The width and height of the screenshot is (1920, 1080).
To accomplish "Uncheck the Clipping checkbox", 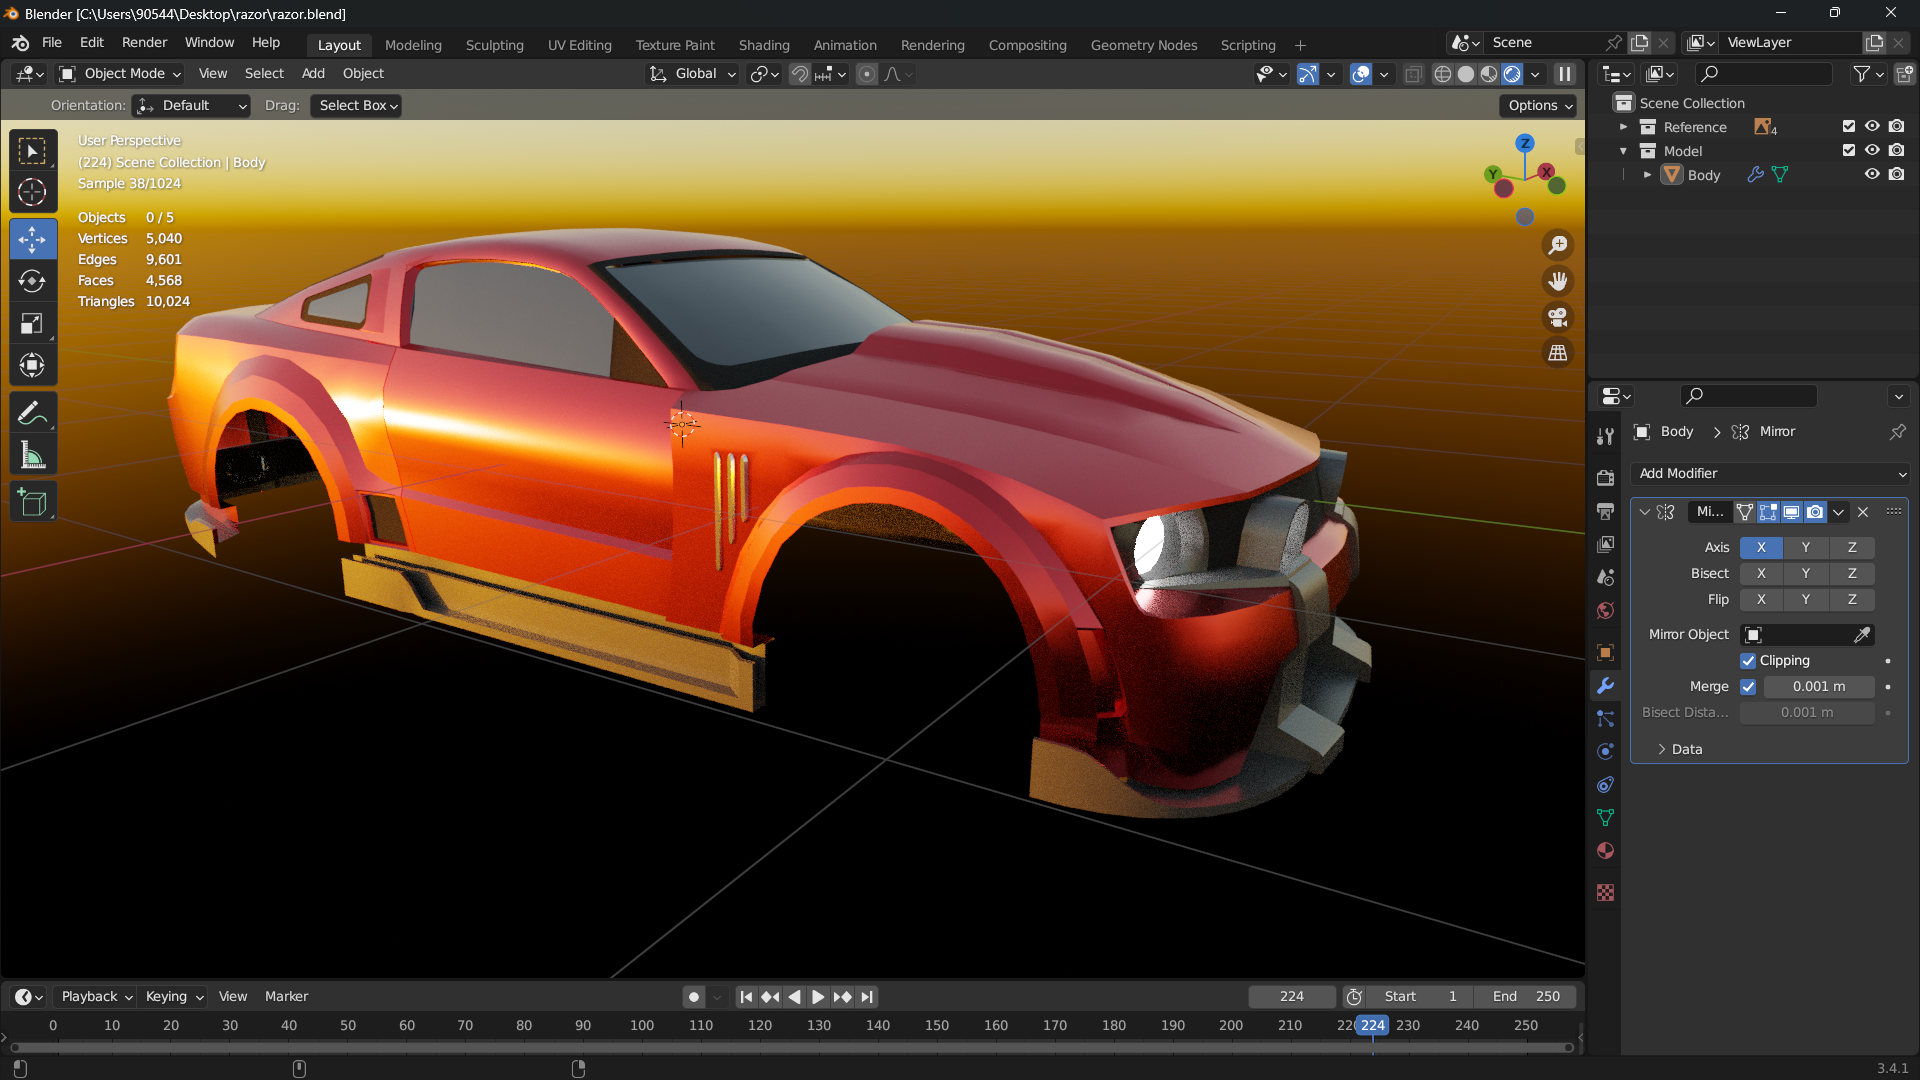I will 1748,661.
